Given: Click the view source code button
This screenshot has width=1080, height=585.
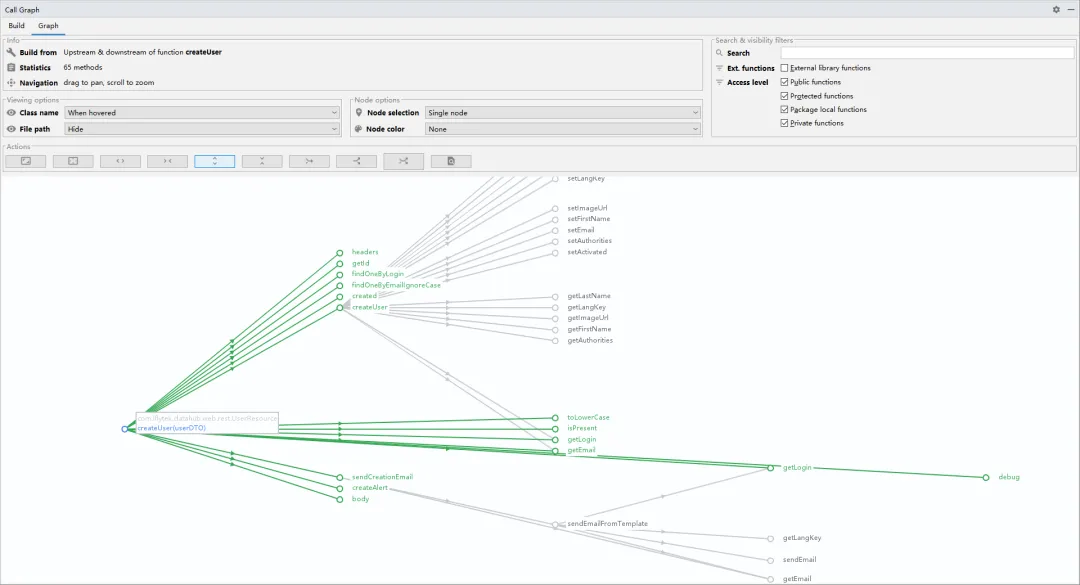Looking at the screenshot, I should [x=451, y=161].
